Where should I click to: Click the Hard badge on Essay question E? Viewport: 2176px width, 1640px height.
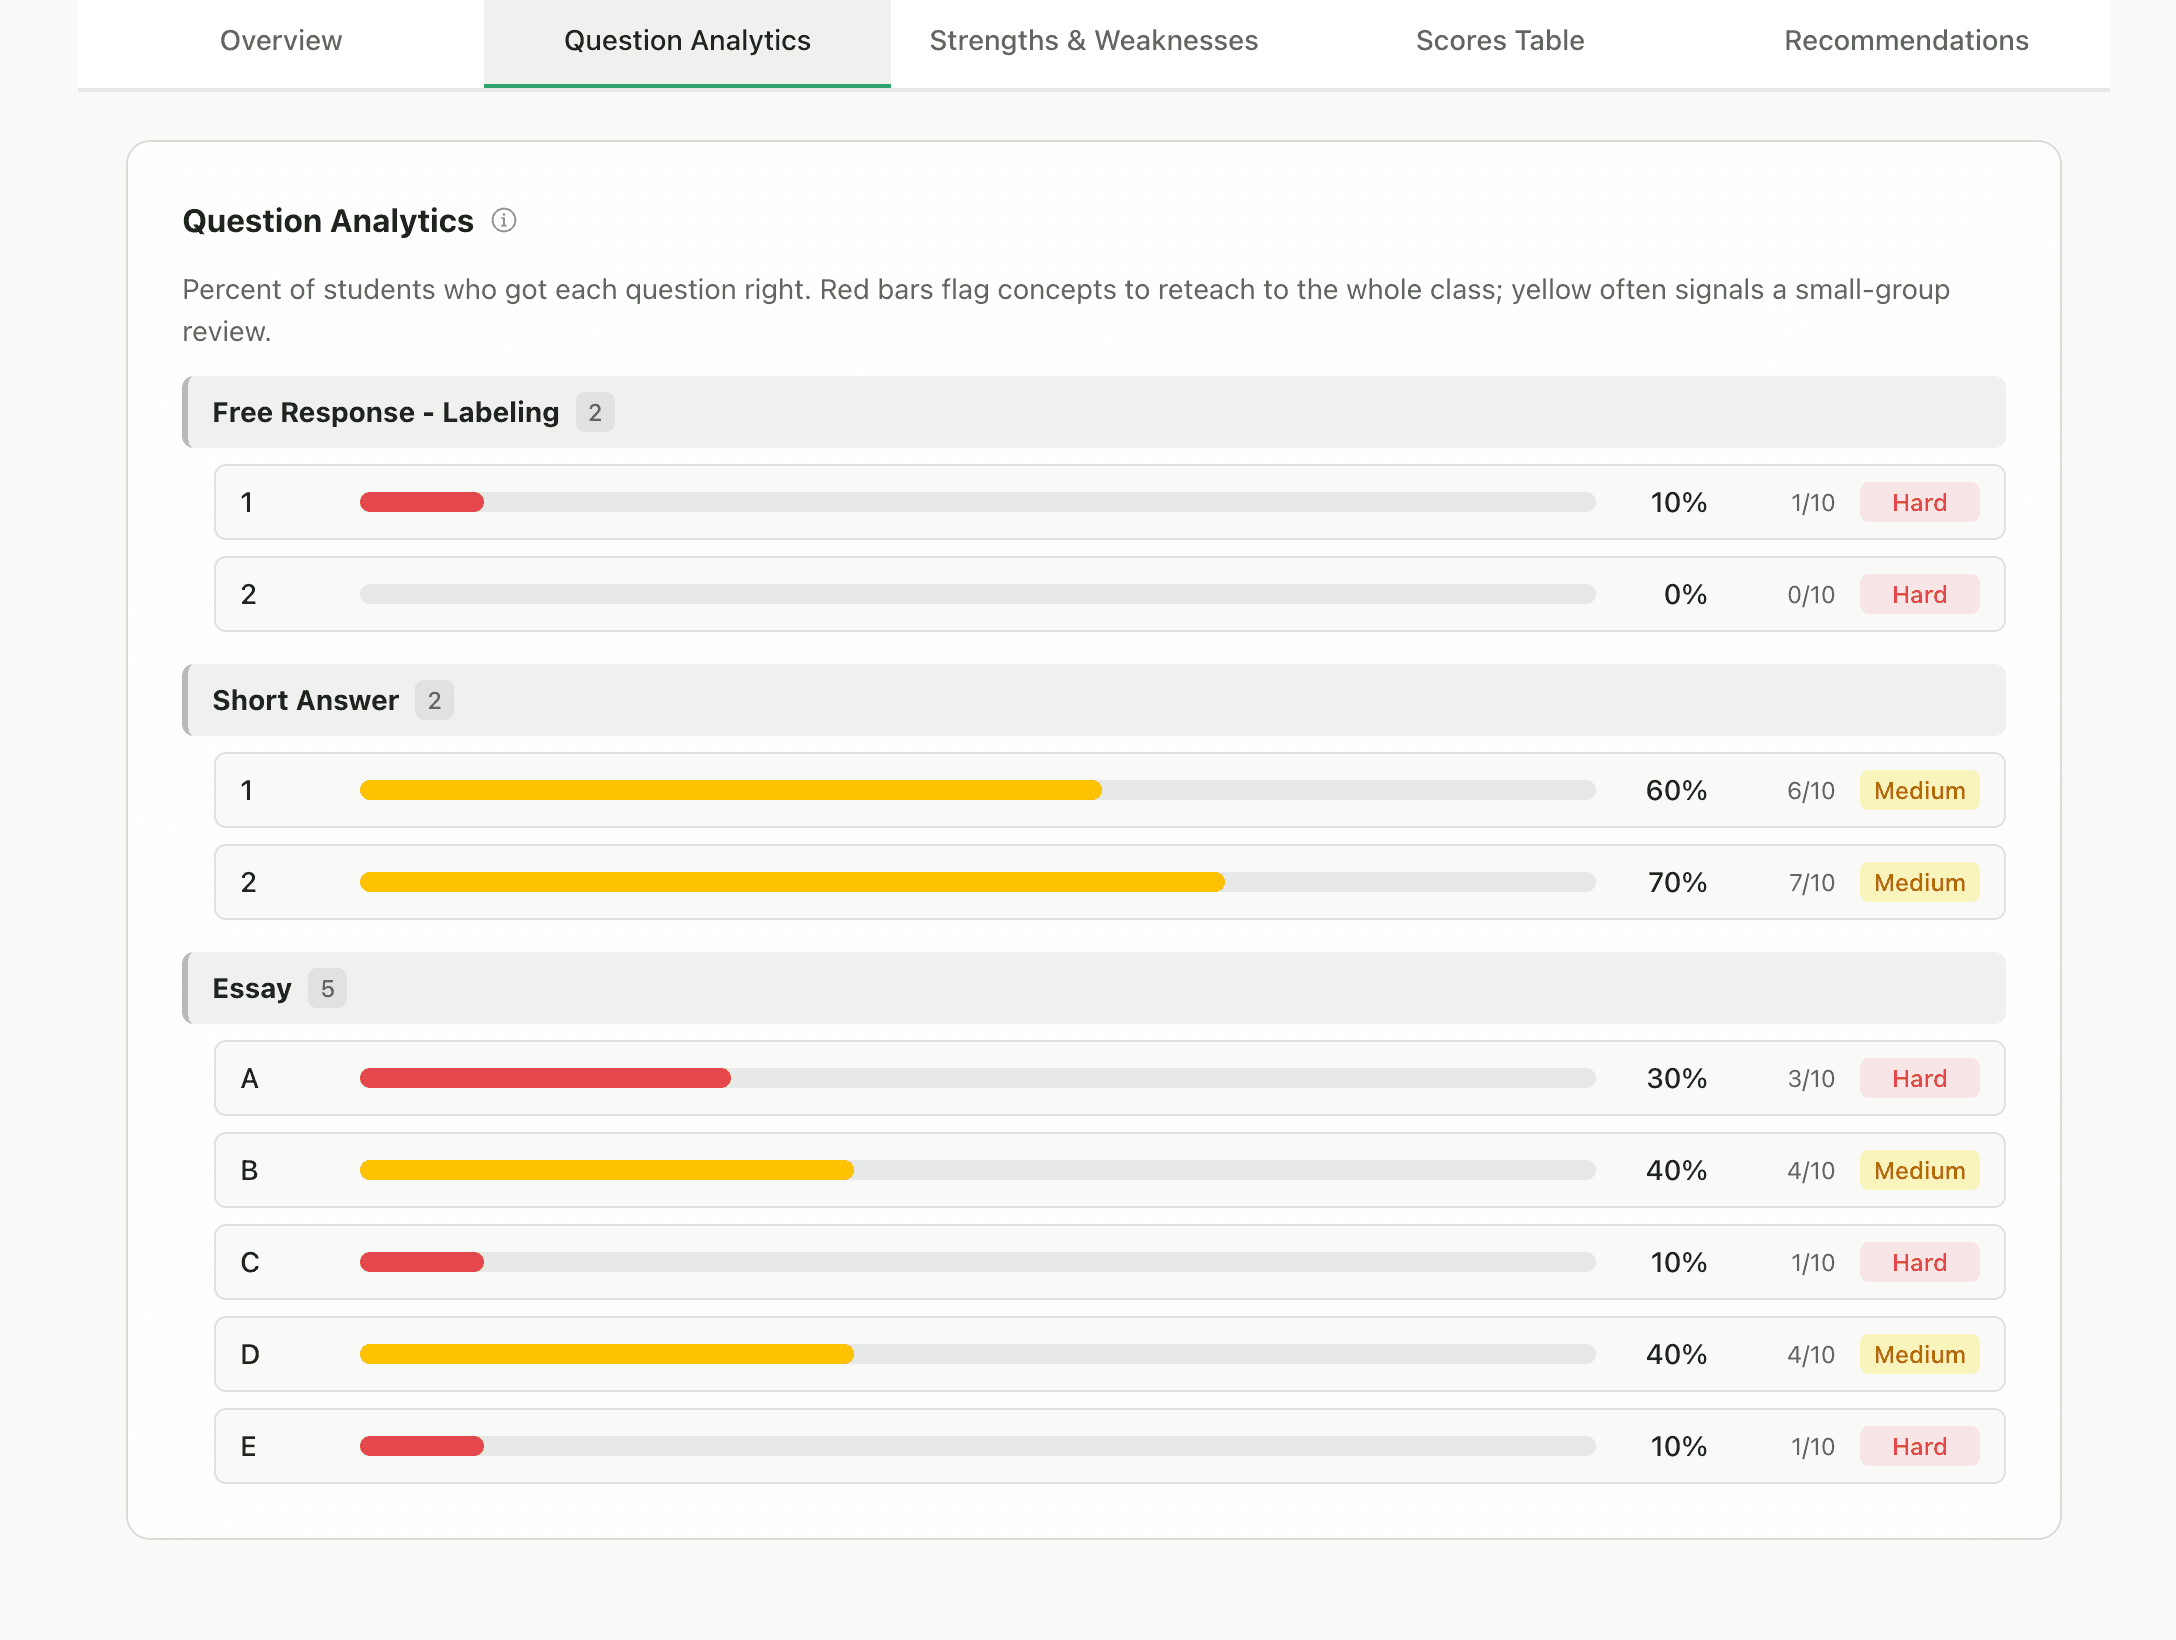point(1918,1446)
